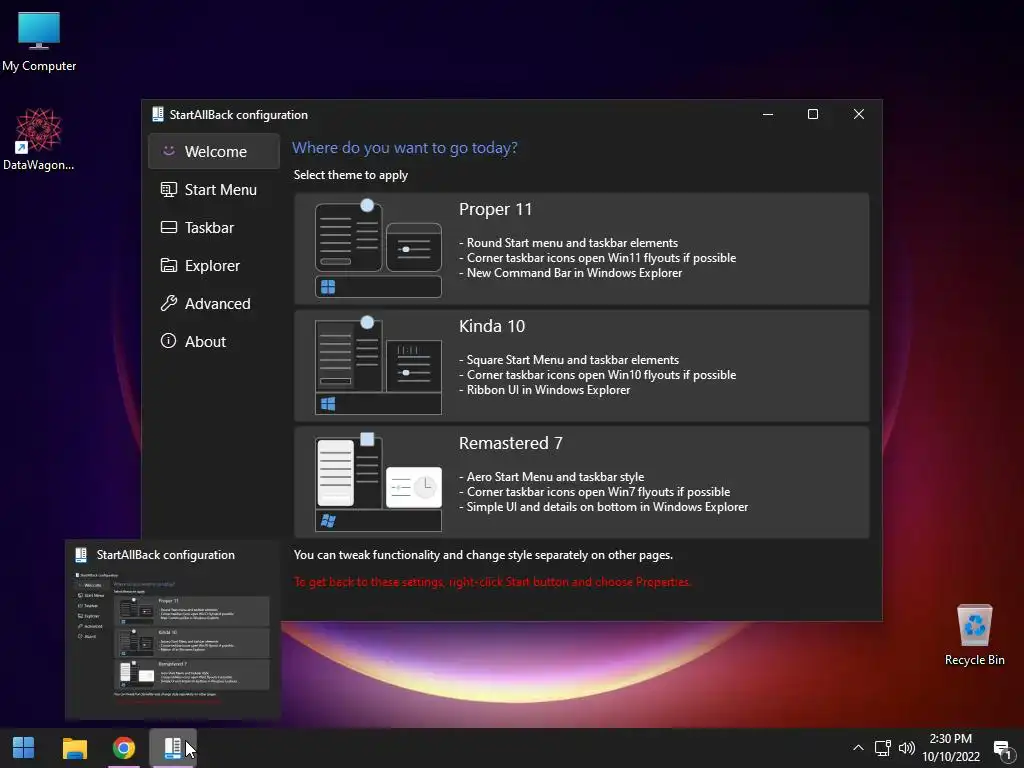1024x768 pixels.
Task: Select the Recycle Bin desktop icon
Action: (974, 635)
